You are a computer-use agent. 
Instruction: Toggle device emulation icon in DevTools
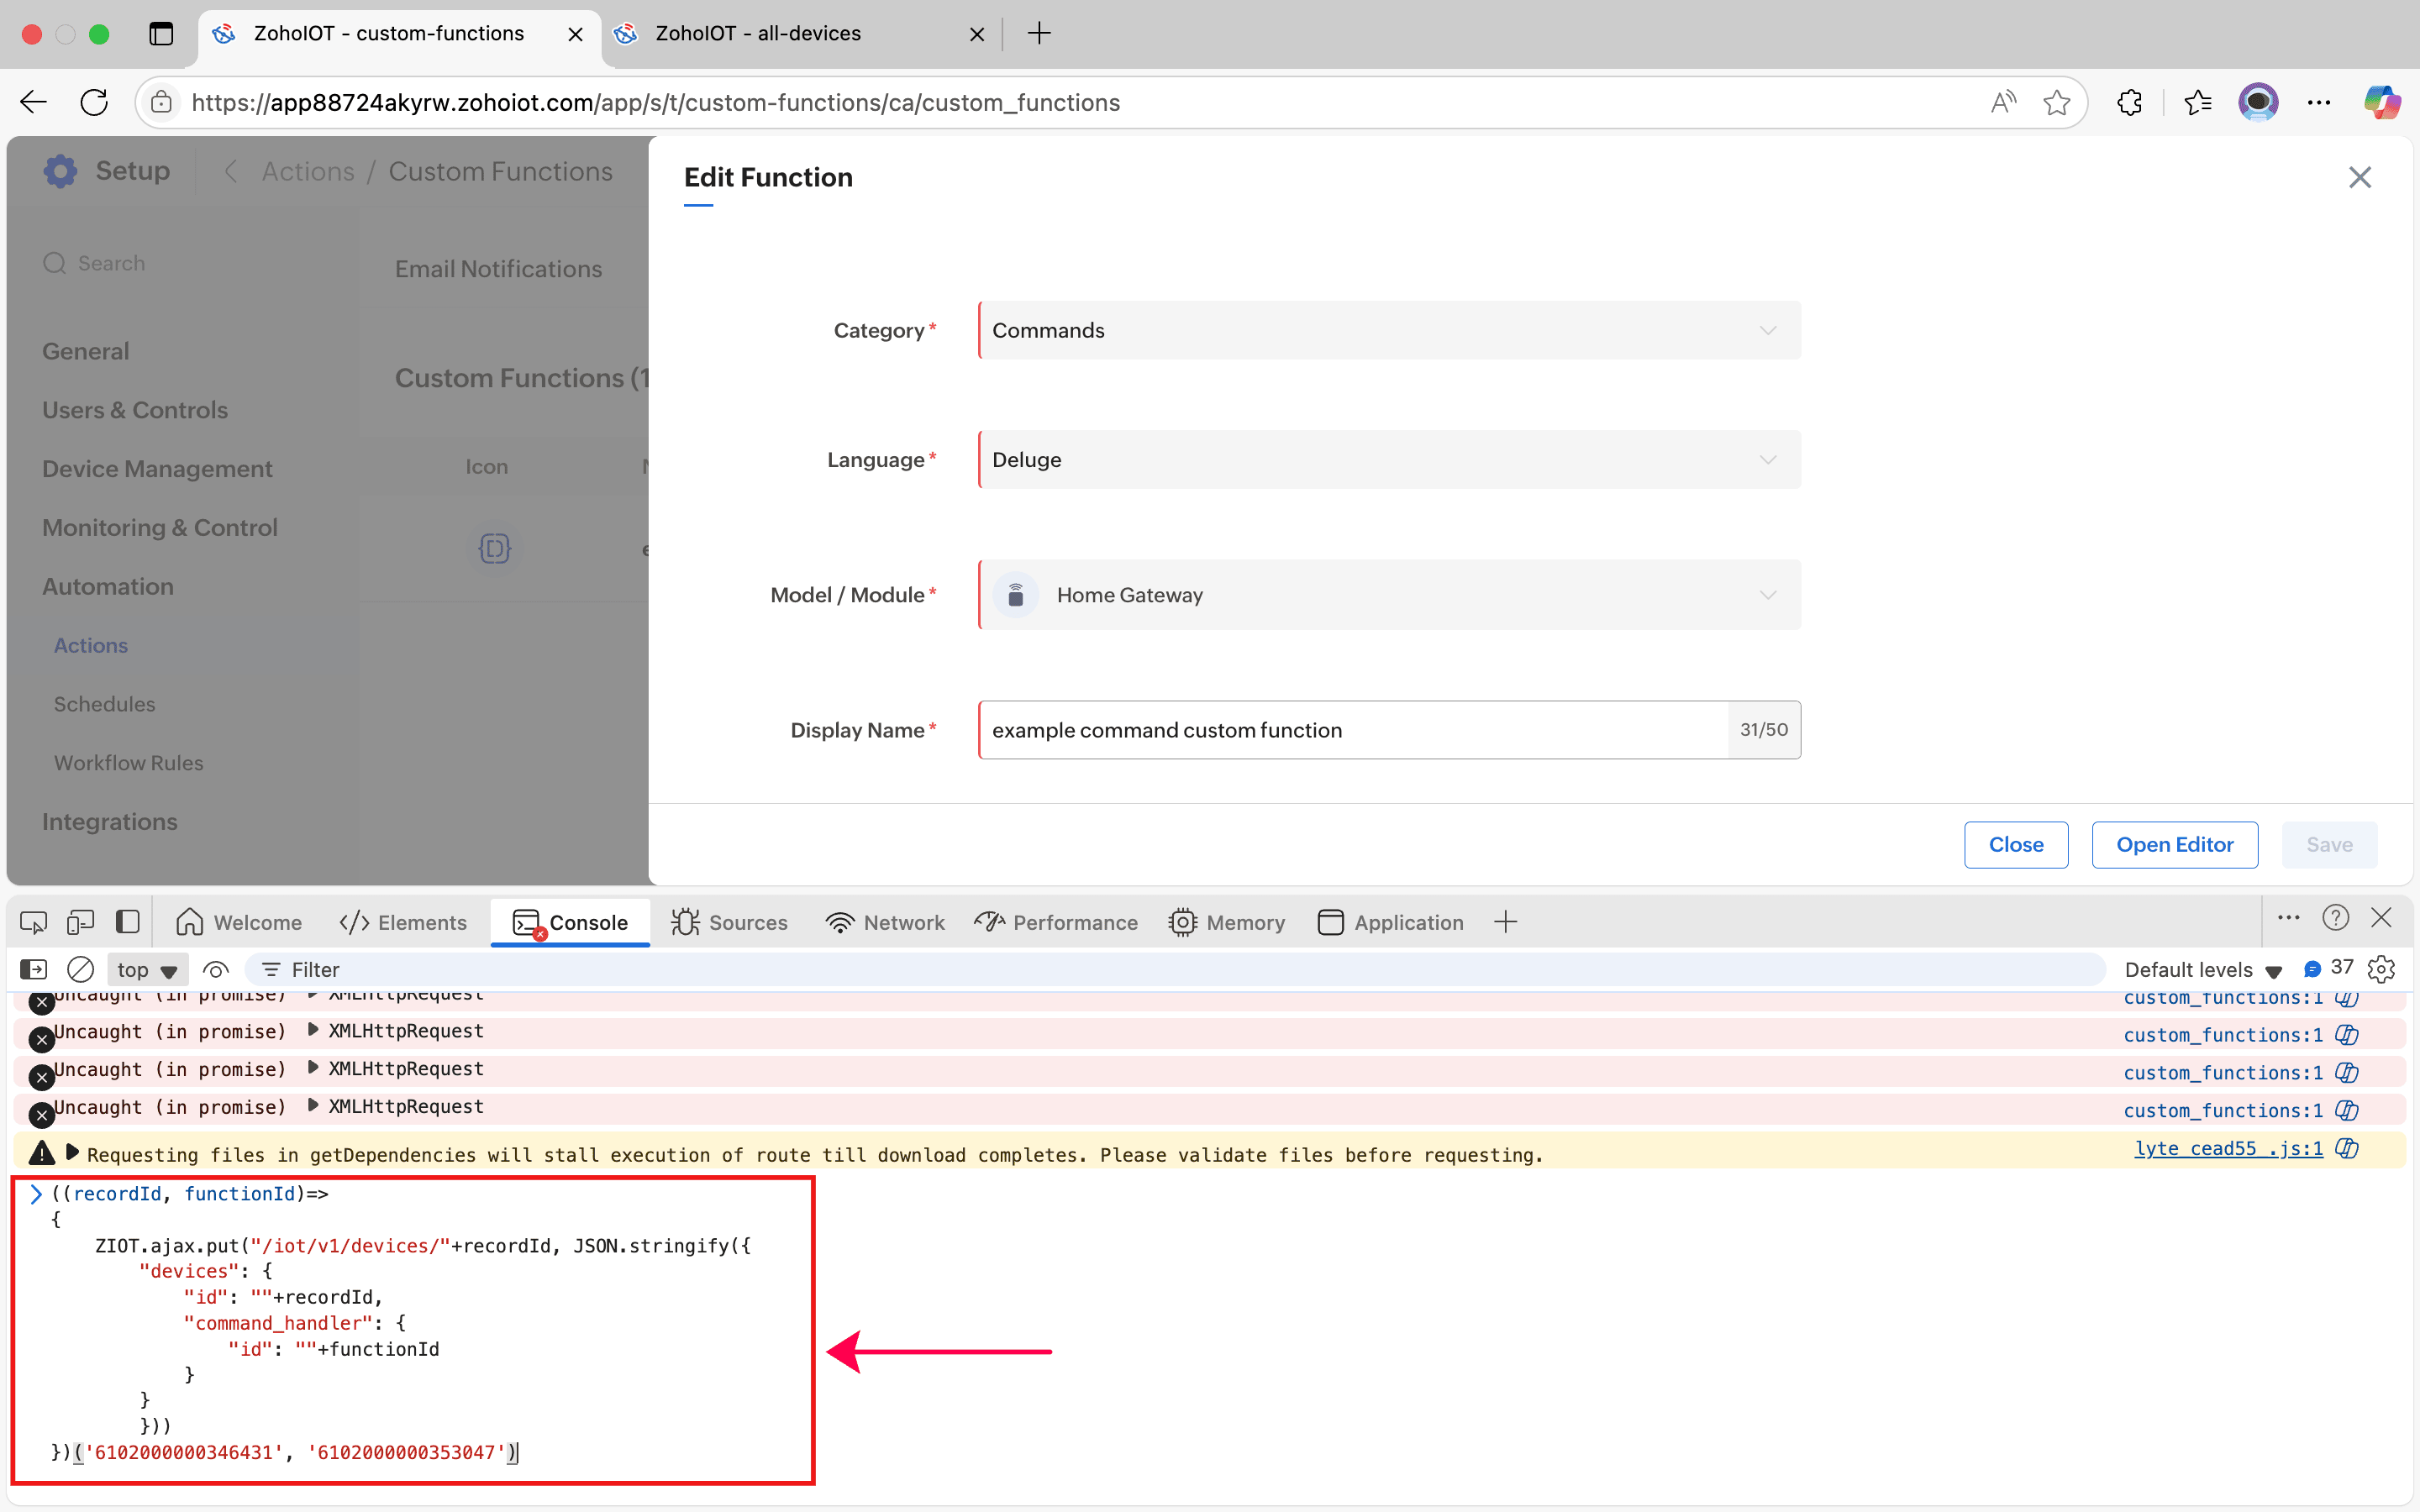click(x=80, y=922)
